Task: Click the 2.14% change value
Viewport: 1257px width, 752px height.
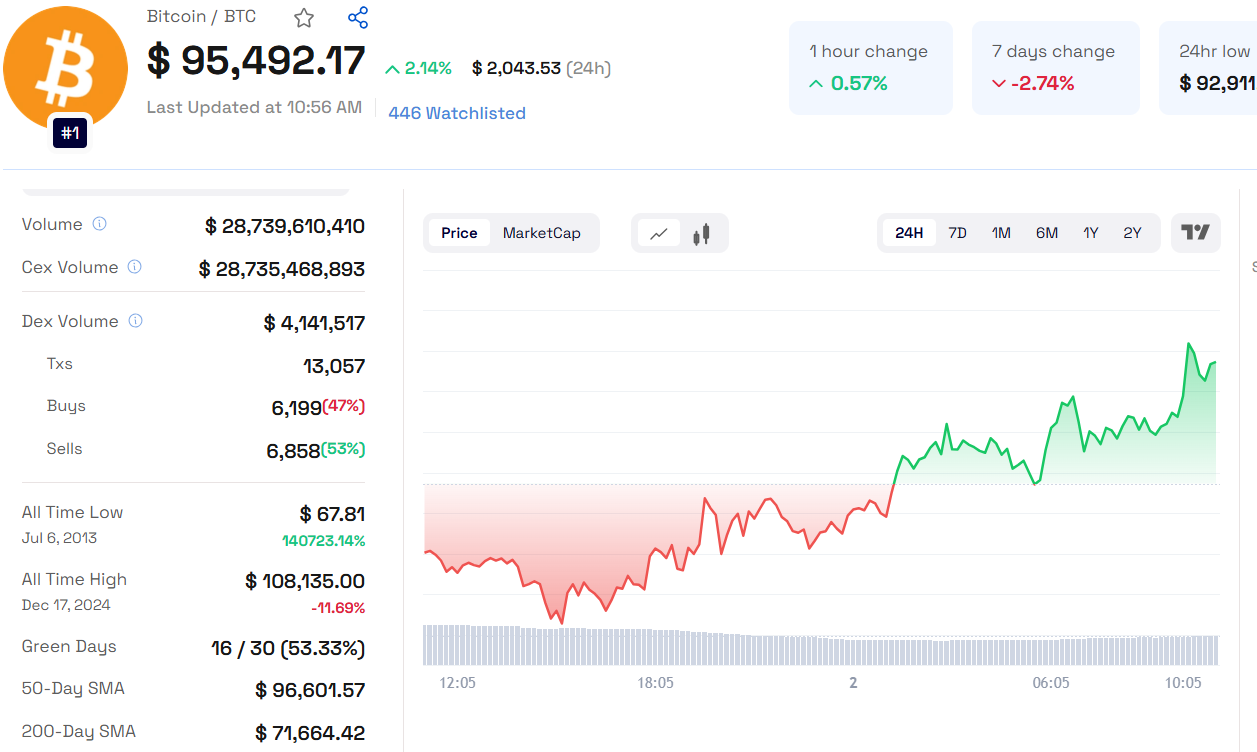Action: click(418, 68)
